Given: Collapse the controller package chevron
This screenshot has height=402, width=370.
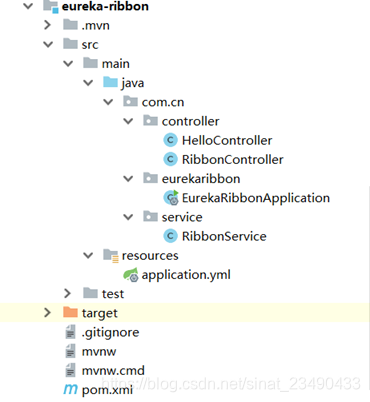Looking at the screenshot, I should 128,121.
